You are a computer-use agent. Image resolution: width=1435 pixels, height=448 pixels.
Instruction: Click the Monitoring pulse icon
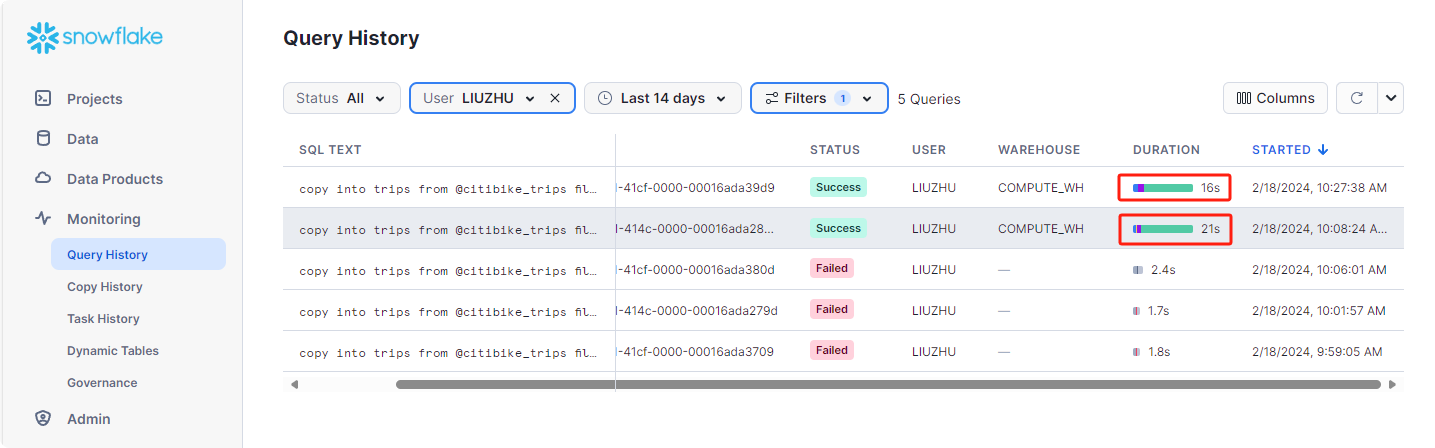click(43, 219)
